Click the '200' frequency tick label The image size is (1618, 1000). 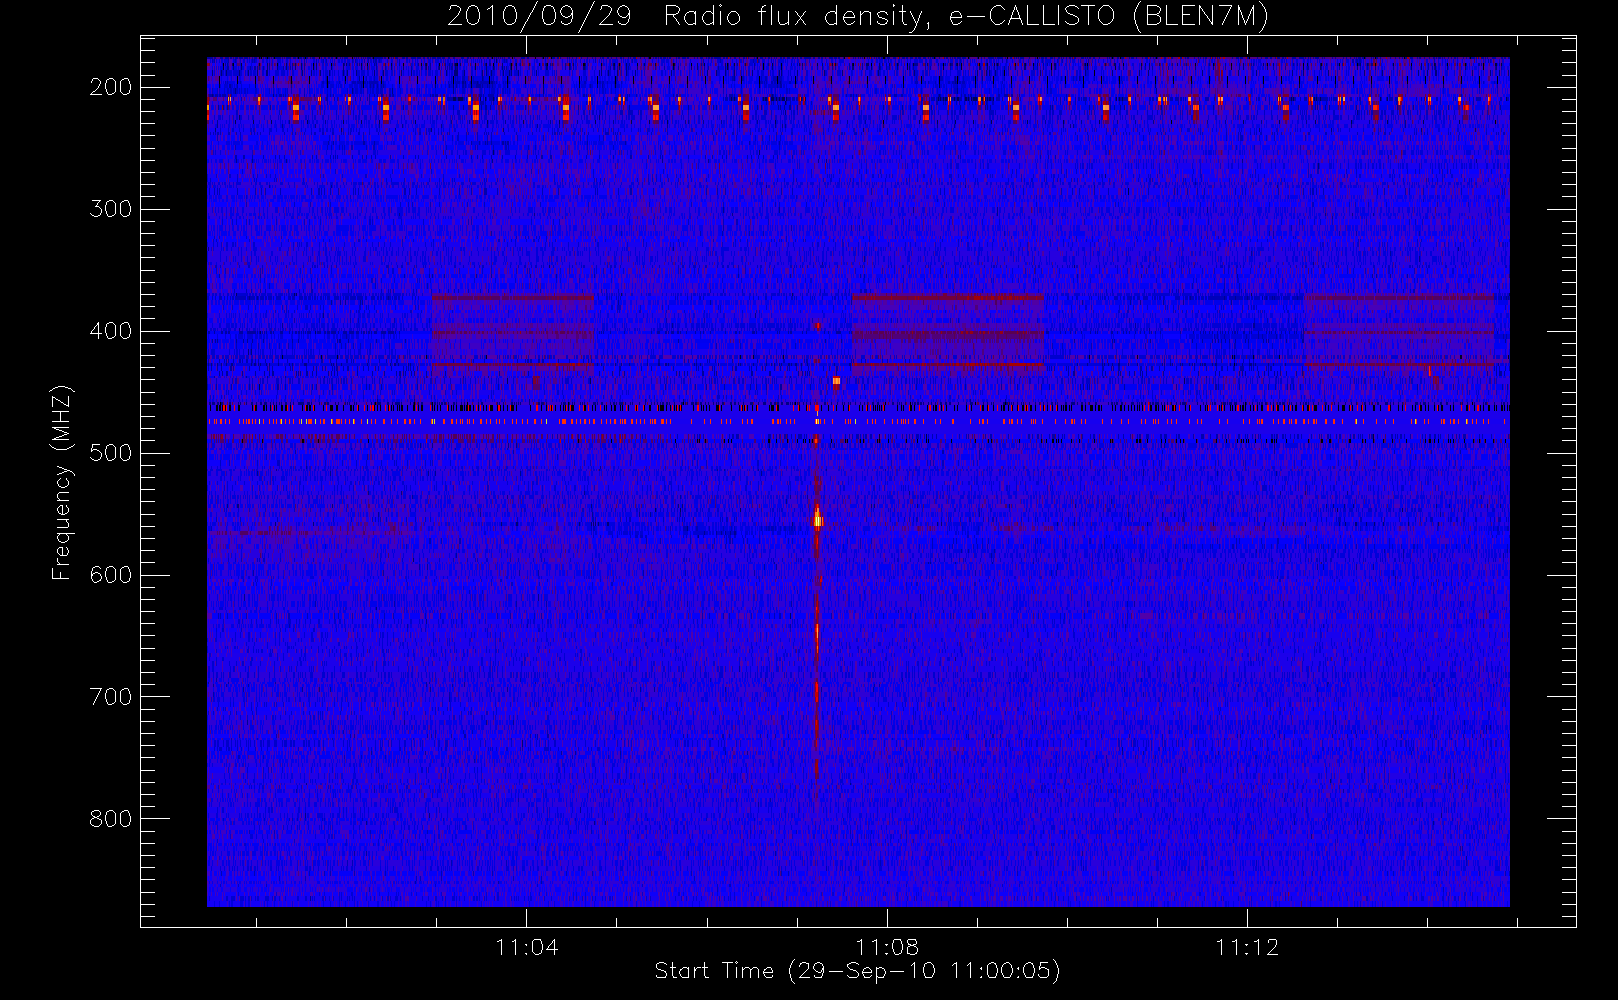coord(110,87)
